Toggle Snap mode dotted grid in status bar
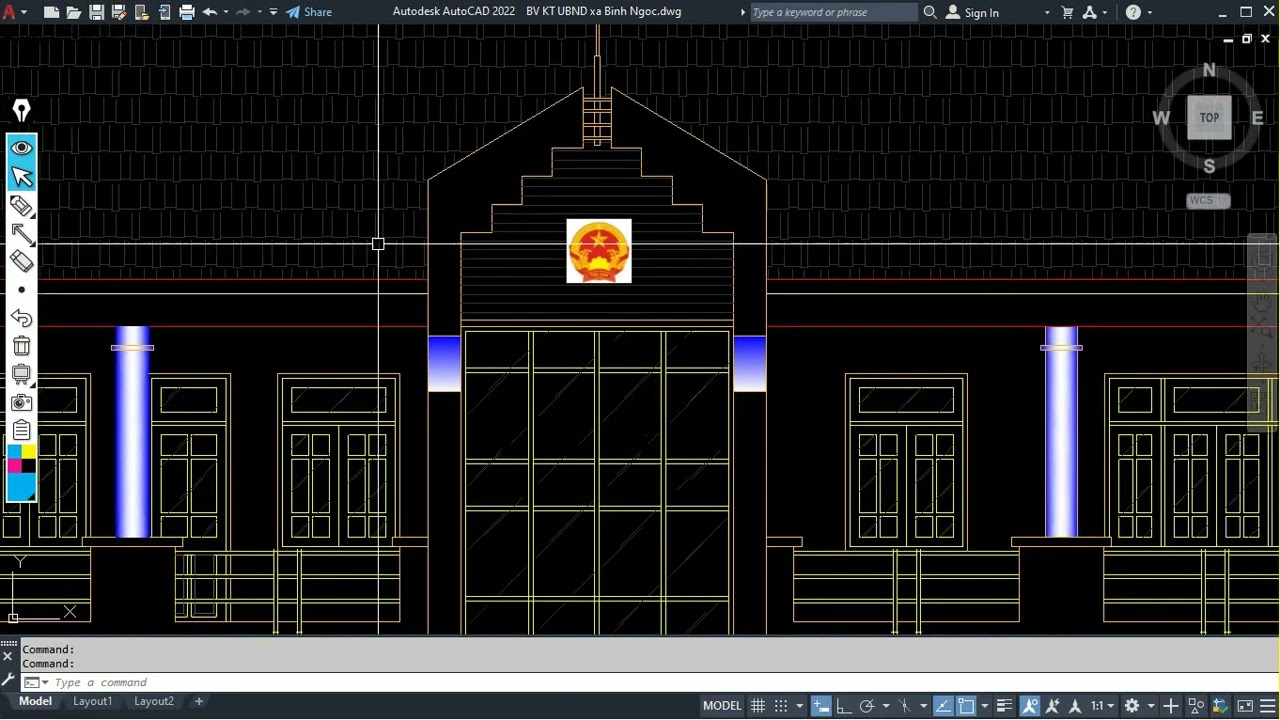 tap(781, 706)
